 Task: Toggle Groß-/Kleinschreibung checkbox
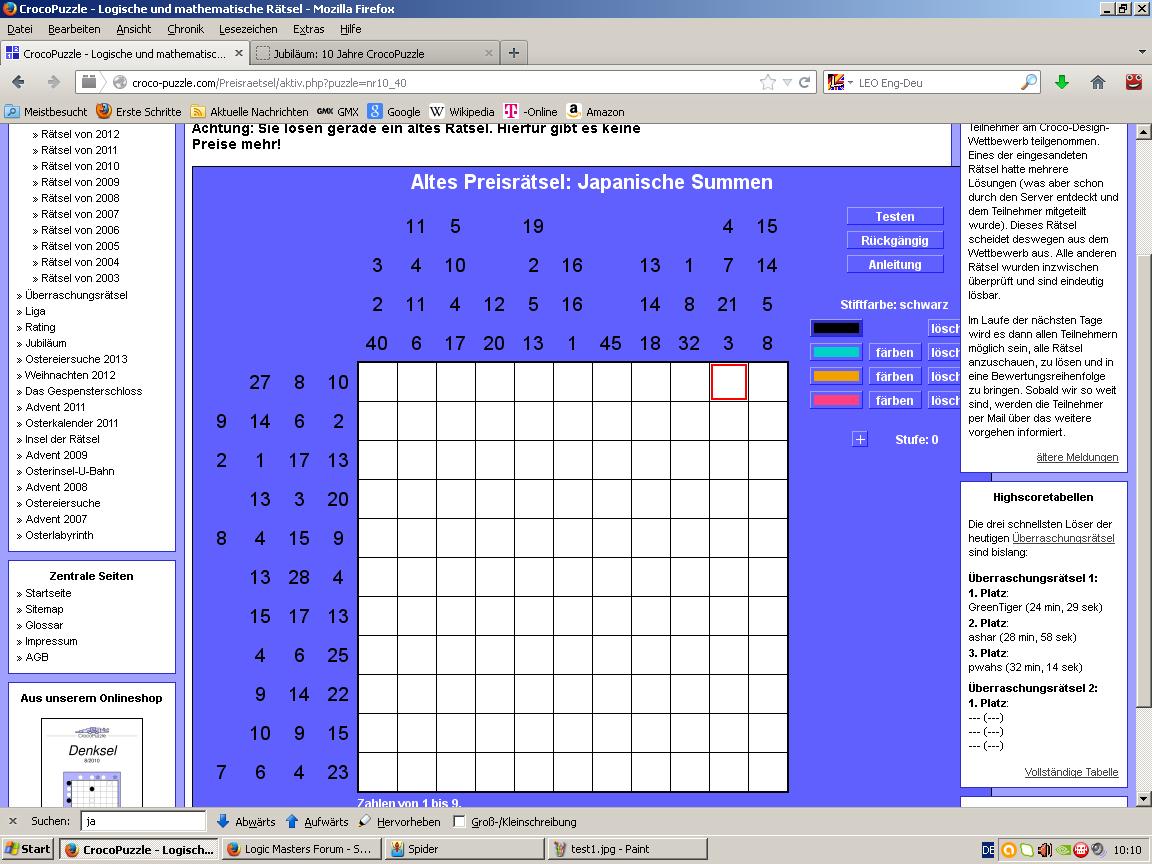(459, 822)
